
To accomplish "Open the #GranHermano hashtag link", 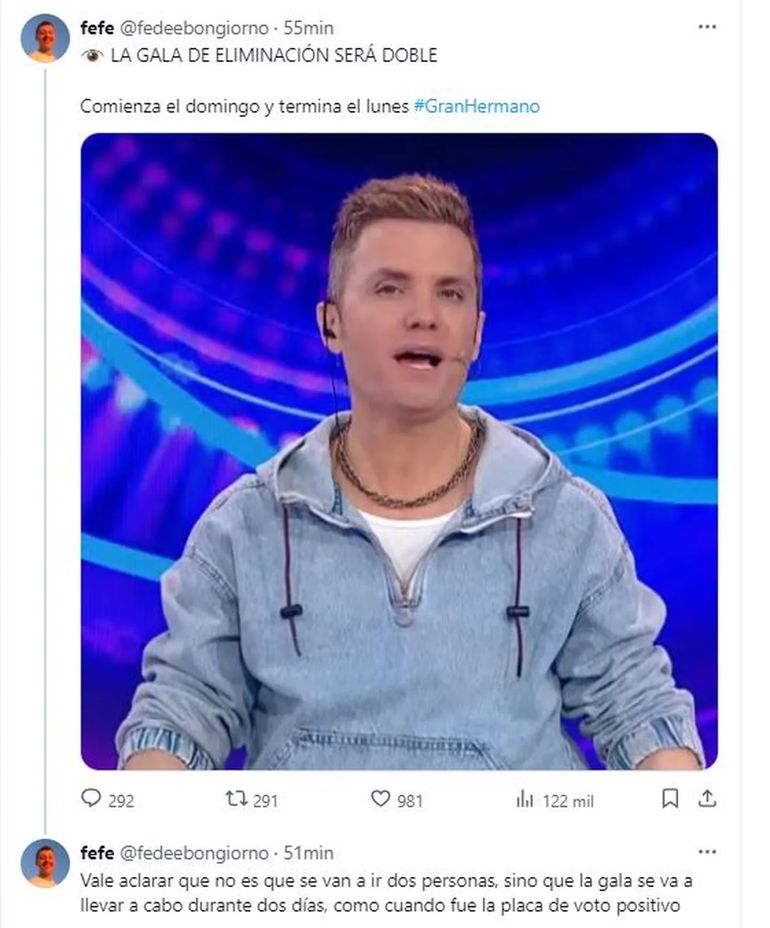I will (476, 106).
